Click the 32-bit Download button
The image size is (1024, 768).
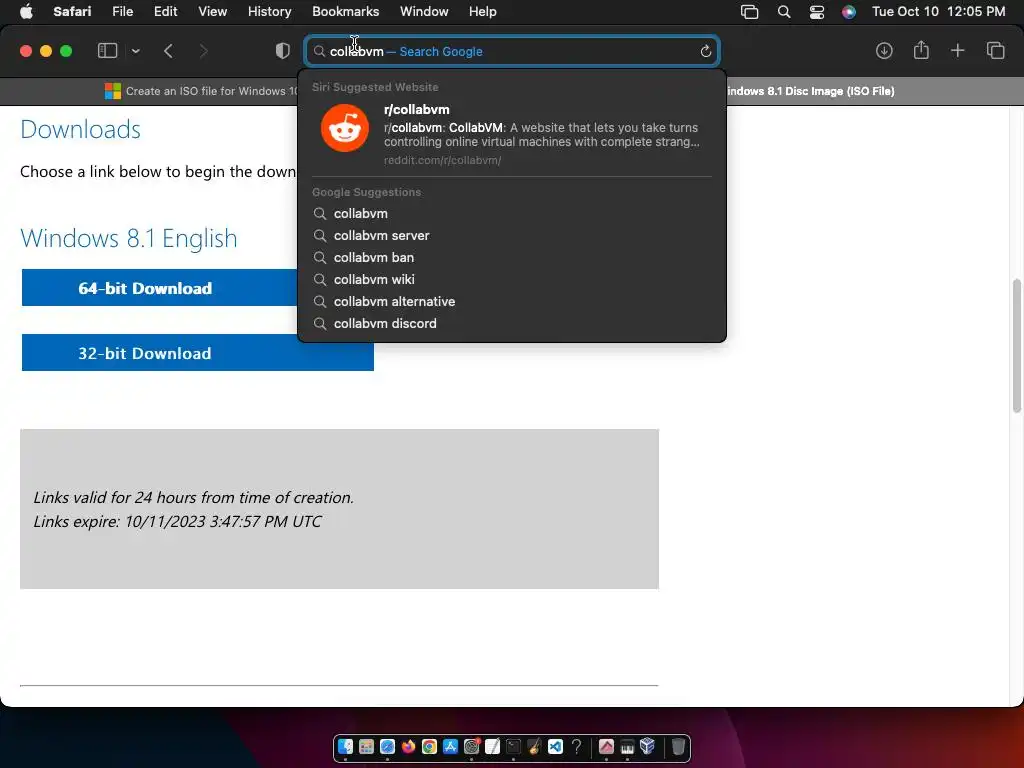click(197, 353)
